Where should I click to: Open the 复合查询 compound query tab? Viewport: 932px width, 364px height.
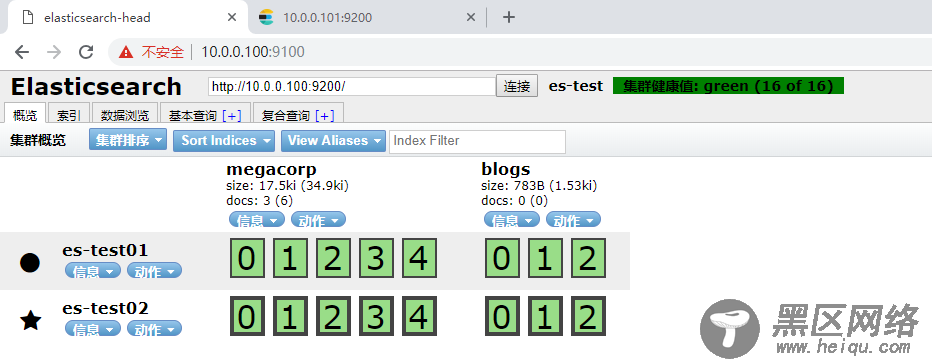point(298,115)
